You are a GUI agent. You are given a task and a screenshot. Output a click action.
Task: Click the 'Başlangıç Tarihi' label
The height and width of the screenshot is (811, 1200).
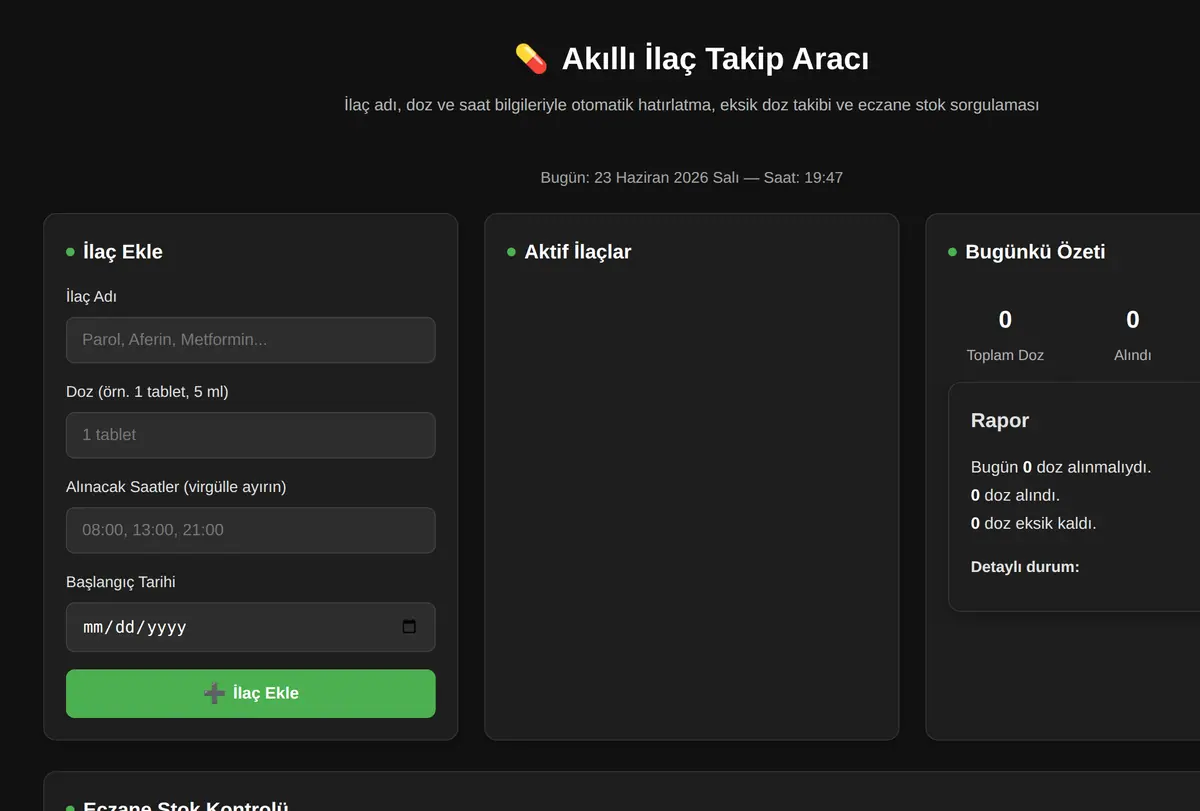(120, 582)
